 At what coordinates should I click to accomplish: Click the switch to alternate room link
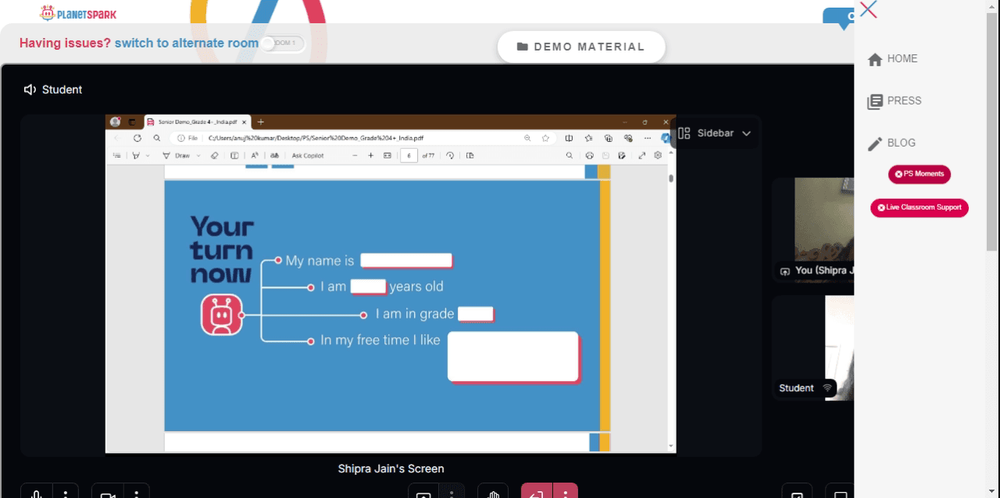tap(186, 43)
